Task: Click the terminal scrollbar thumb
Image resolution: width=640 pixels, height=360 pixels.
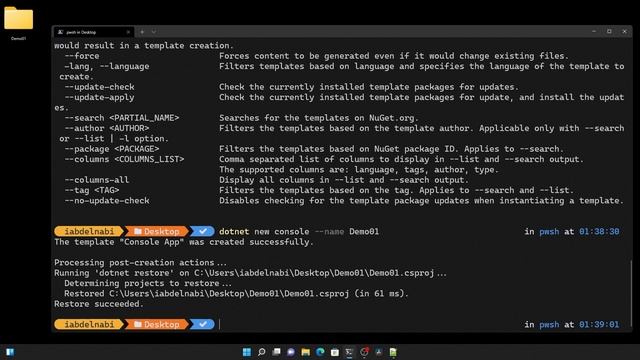Action: coord(631,293)
